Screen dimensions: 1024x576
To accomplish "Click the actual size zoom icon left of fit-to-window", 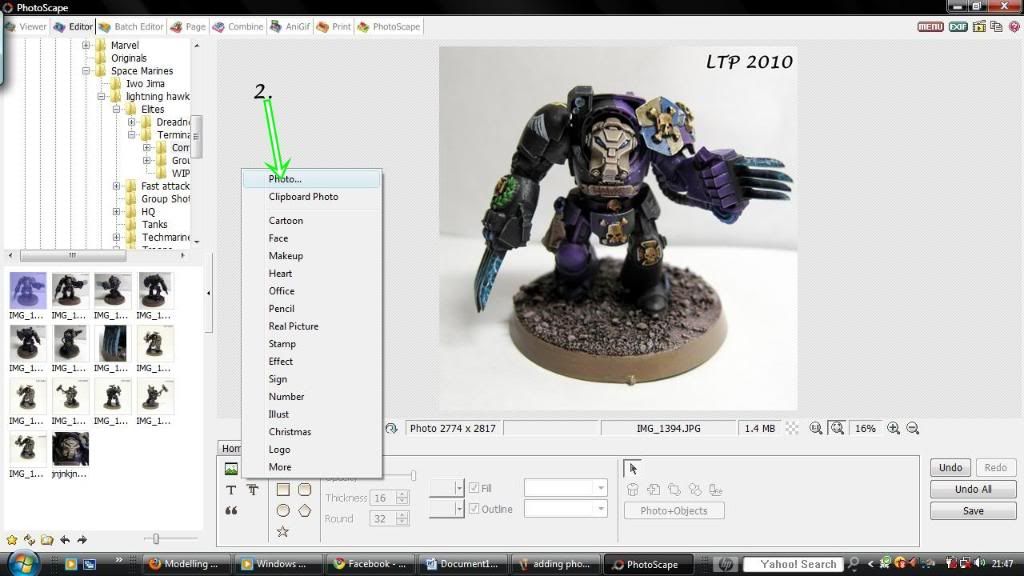I will pos(816,428).
